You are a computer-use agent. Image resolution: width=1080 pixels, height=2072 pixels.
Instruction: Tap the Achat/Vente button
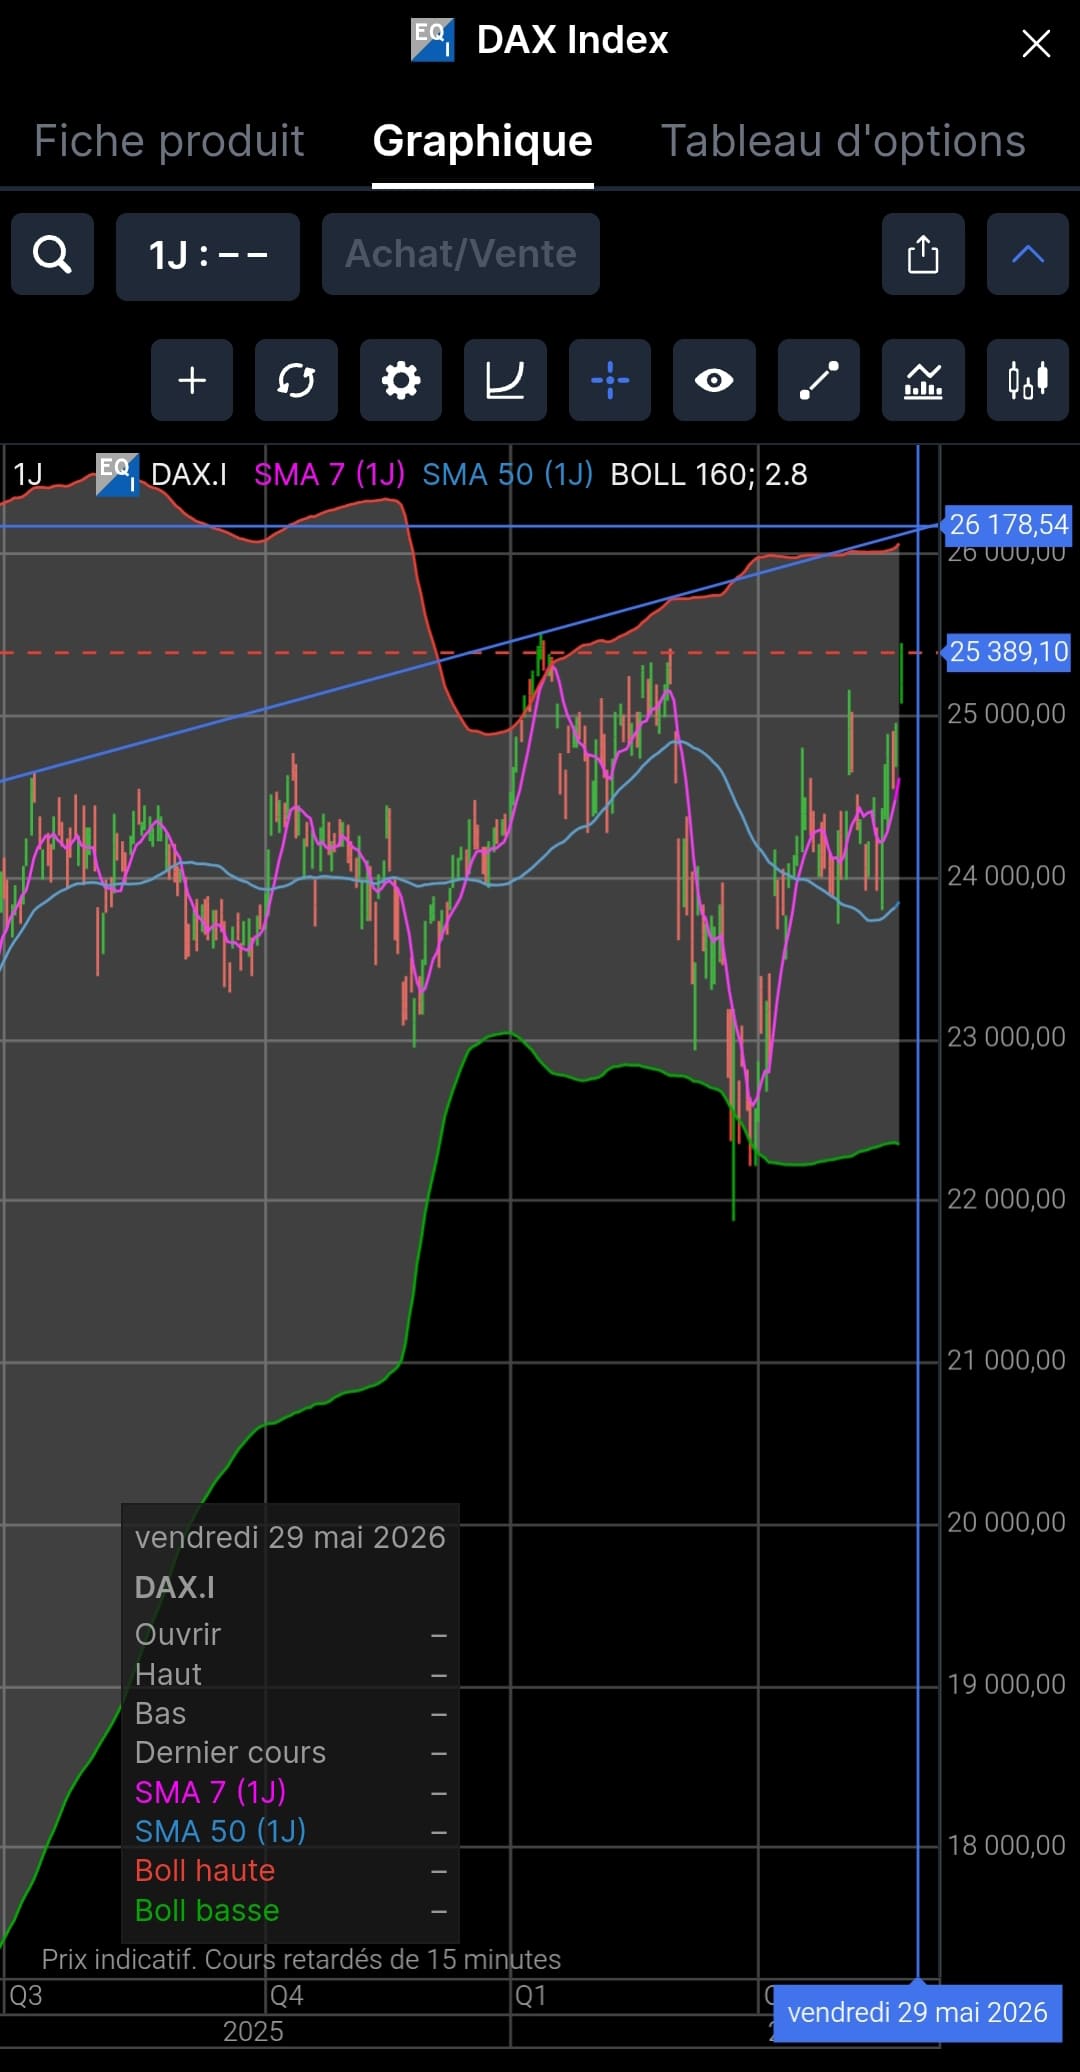coord(461,254)
